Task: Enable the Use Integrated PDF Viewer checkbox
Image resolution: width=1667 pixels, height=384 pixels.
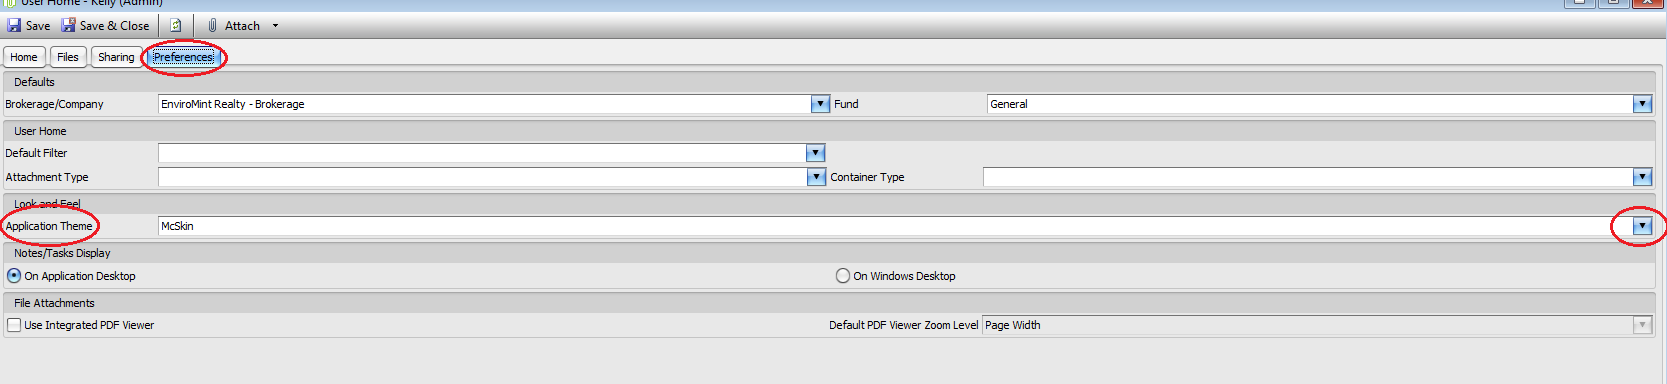Action: 14,325
